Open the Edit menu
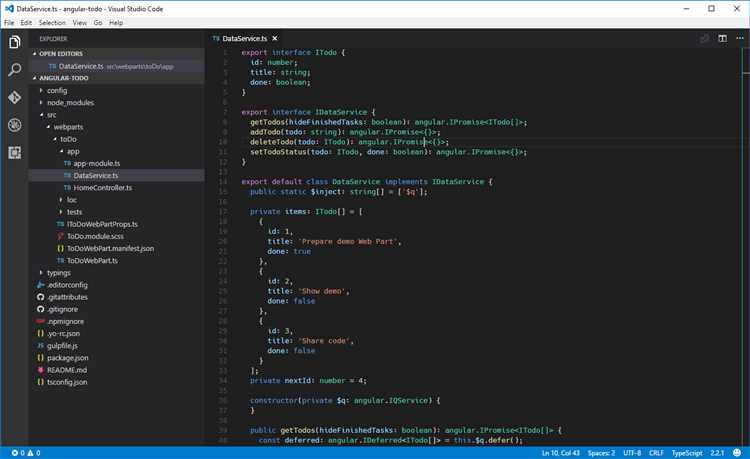This screenshot has width=750, height=459. 26,22
